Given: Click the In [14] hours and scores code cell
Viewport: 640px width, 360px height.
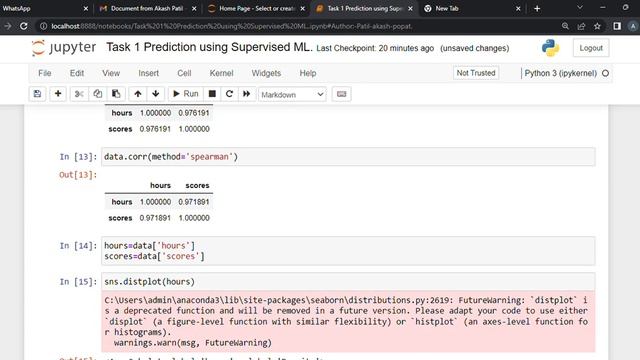Looking at the screenshot, I should coord(348,251).
